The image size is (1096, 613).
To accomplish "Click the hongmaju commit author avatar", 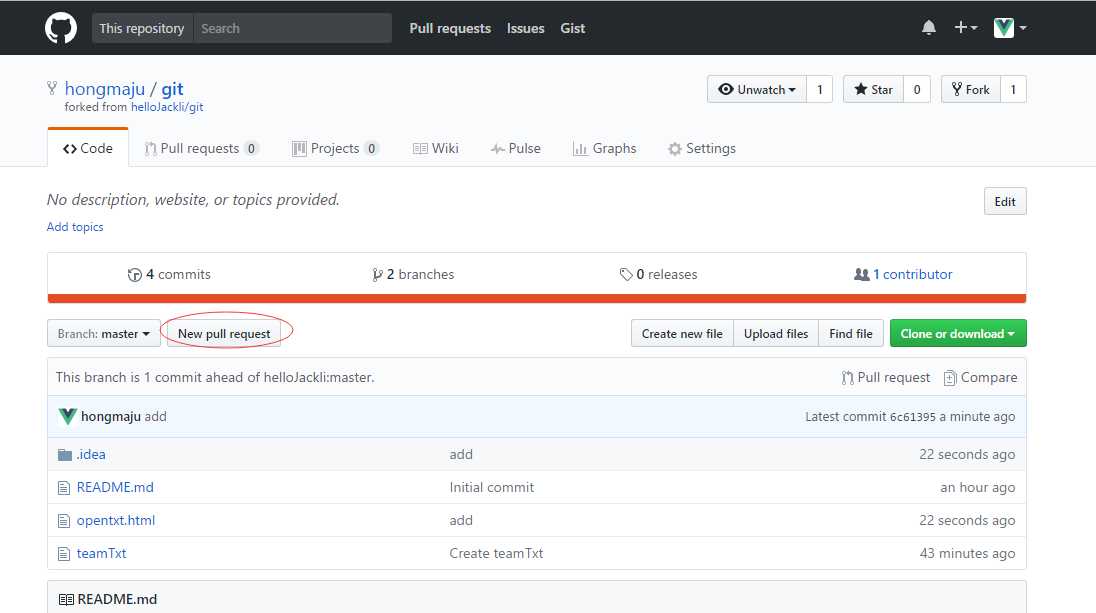I will pos(68,416).
